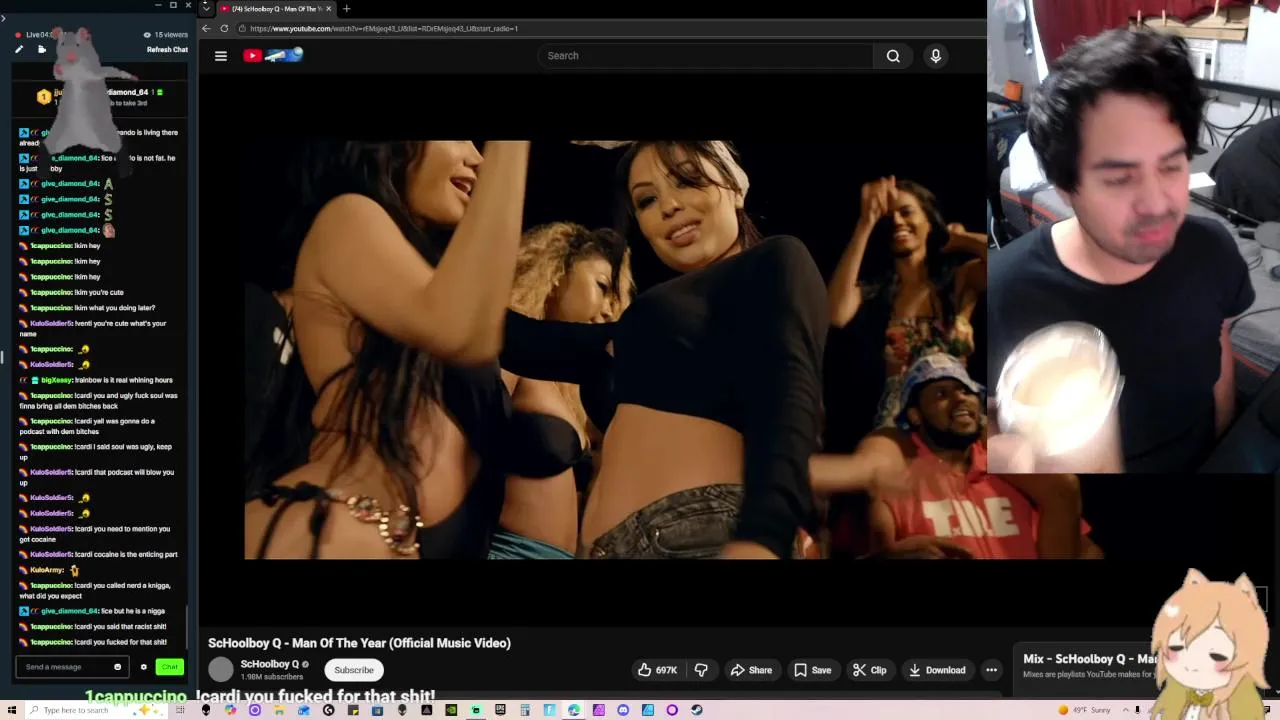Image resolution: width=1280 pixels, height=720 pixels.
Task: Open the emoji picker in chat box
Action: [117, 667]
